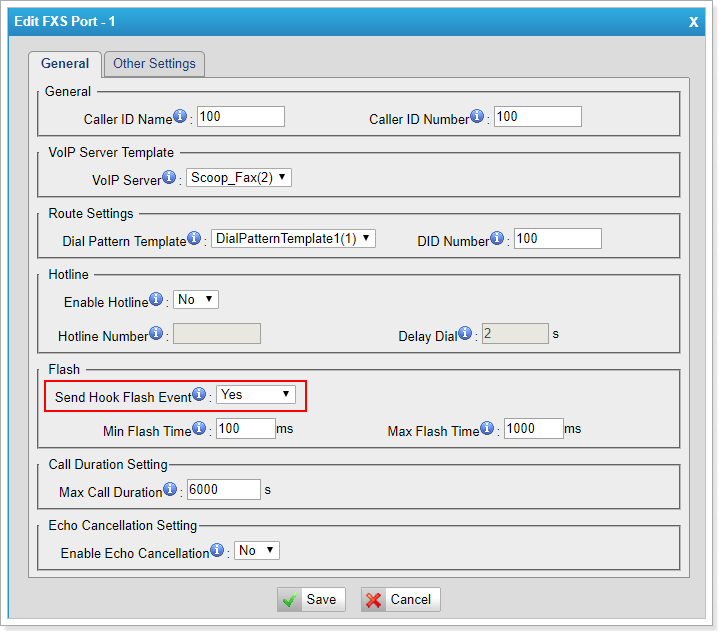Open the Dial Pattern Template dropdown

[293, 238]
